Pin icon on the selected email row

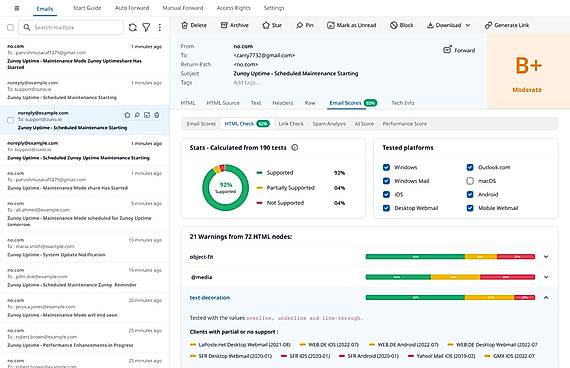137,115
